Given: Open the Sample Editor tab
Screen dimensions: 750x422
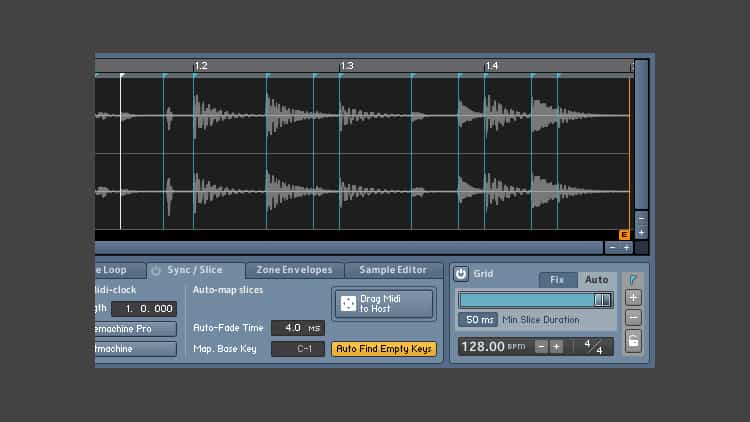Looking at the screenshot, I should pyautogui.click(x=393, y=270).
